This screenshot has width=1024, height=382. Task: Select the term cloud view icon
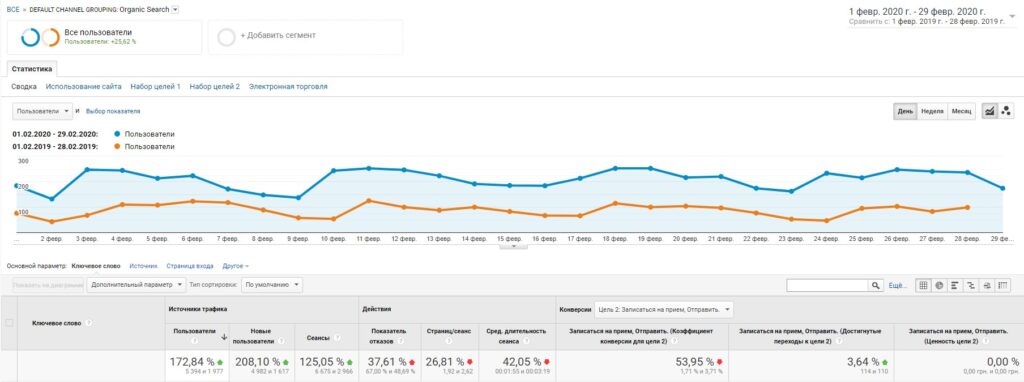[x=987, y=285]
